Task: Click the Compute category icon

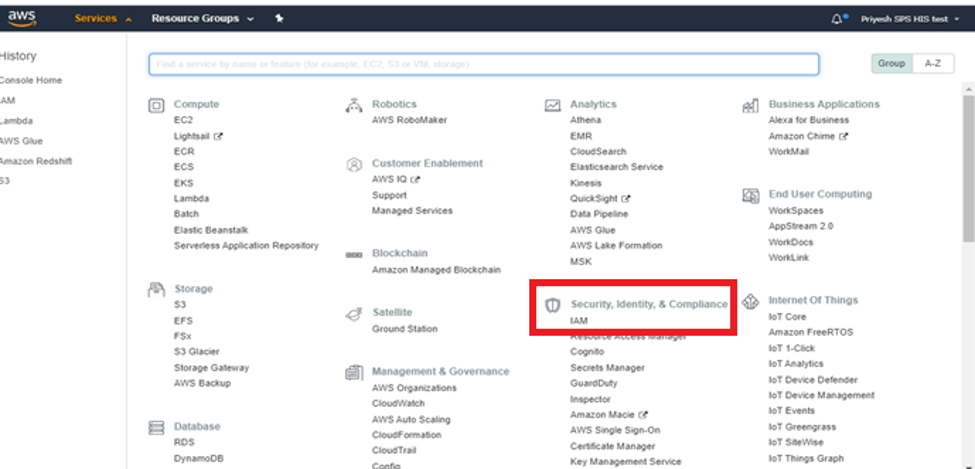Action: (x=156, y=104)
